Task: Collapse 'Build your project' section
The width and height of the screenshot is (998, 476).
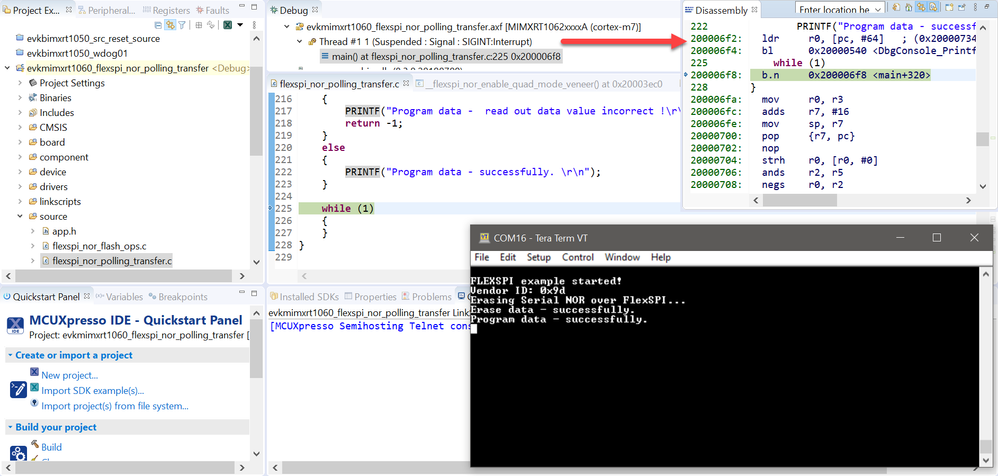Action: pyautogui.click(x=10, y=427)
